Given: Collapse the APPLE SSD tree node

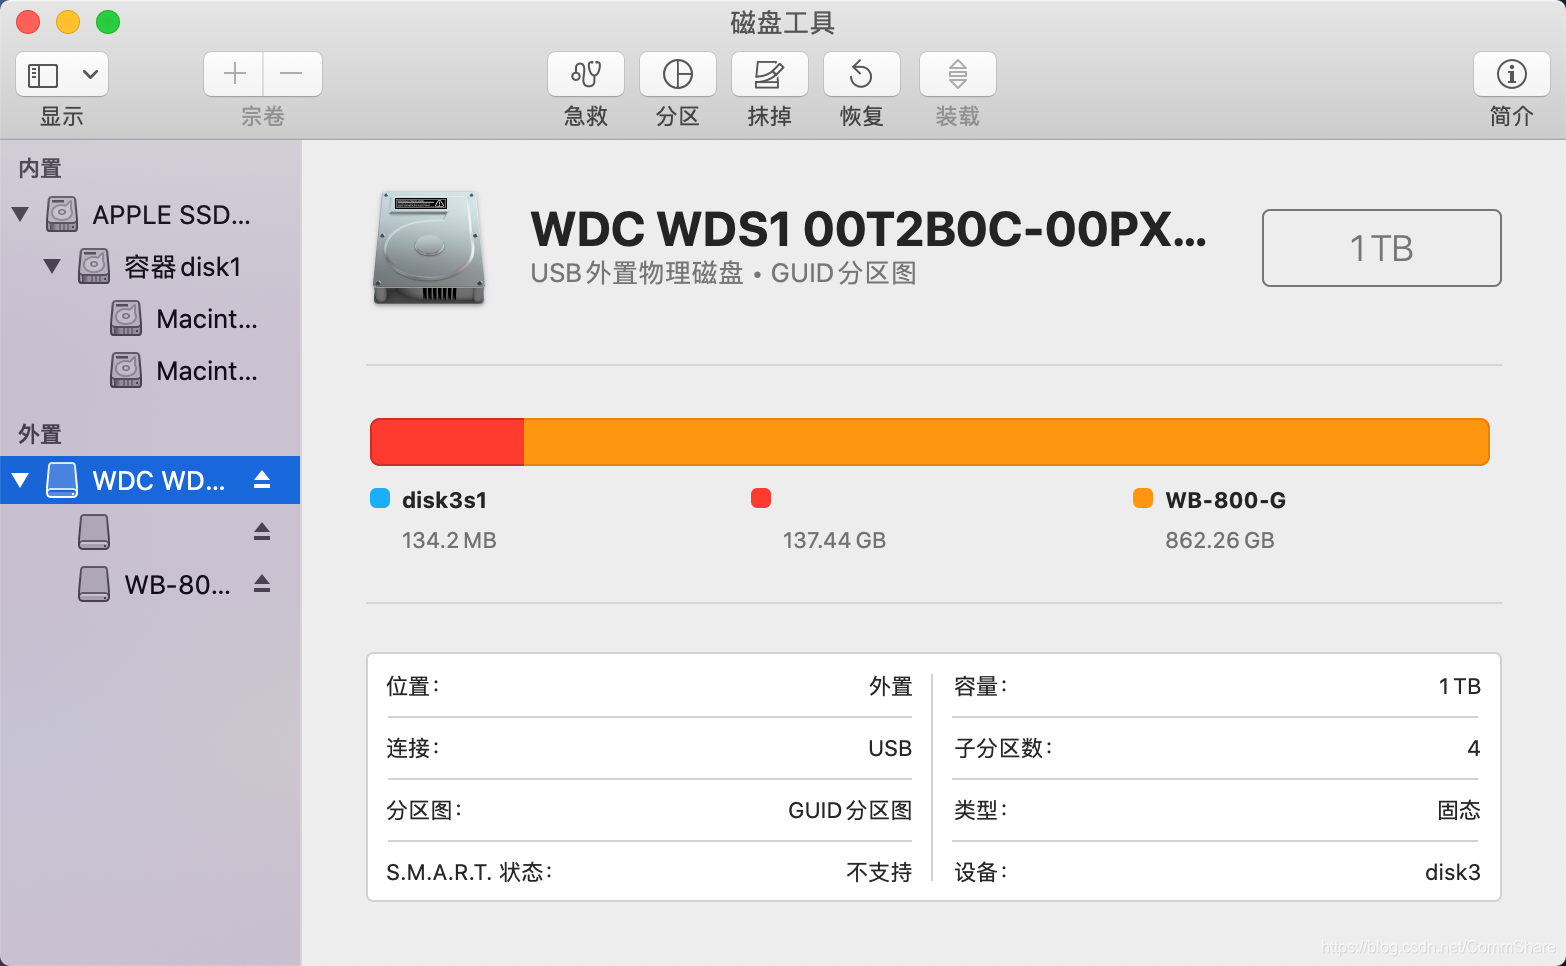Looking at the screenshot, I should tap(20, 214).
